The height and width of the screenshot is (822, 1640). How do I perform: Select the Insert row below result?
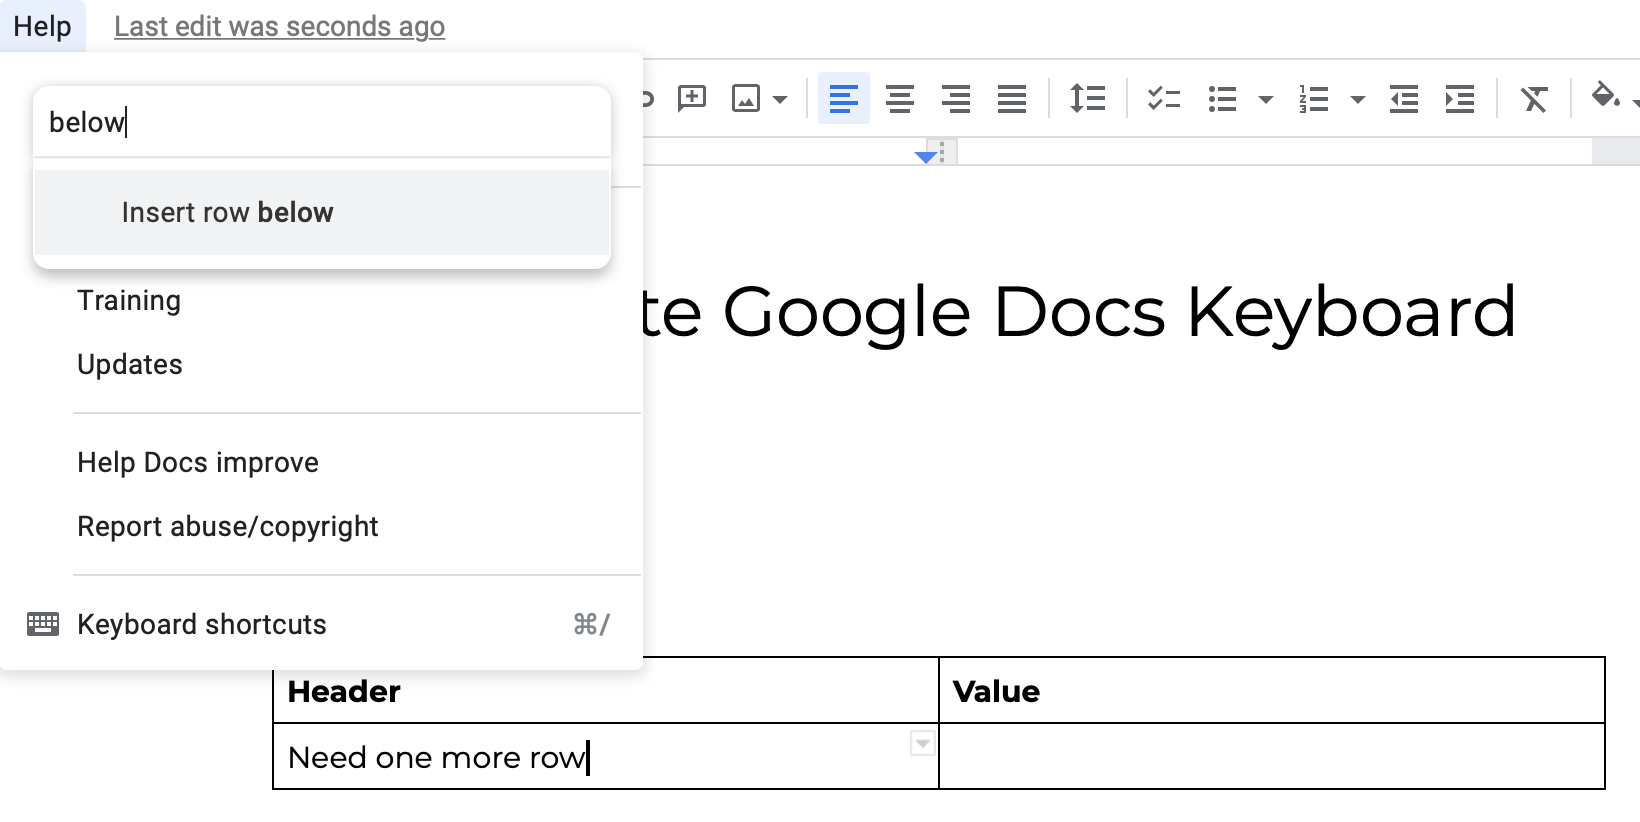[322, 212]
